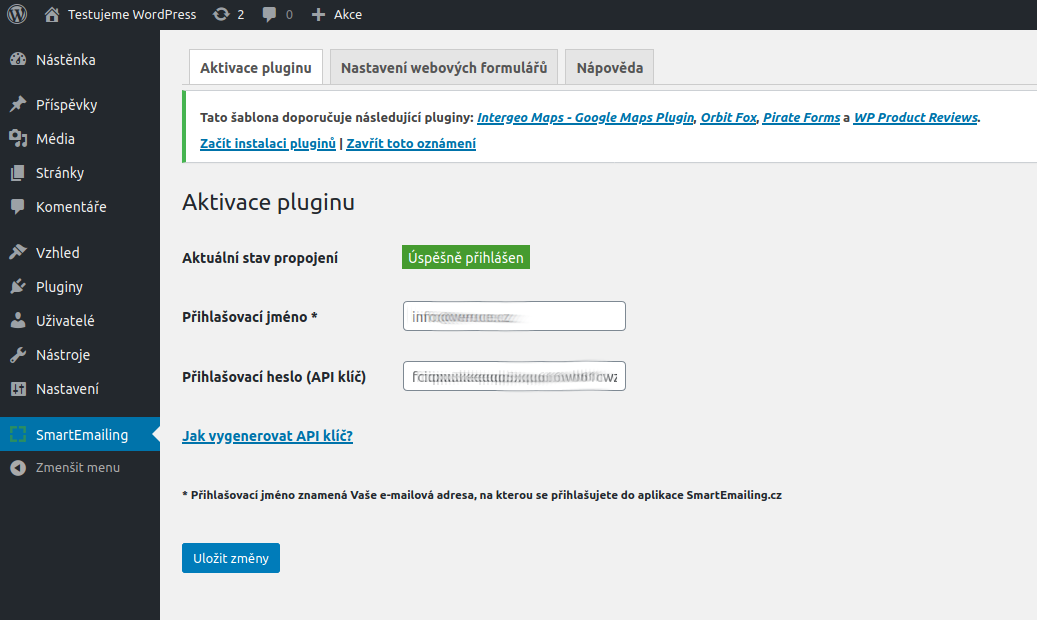Switch to Nastavení webových formulářů tab

(x=444, y=67)
